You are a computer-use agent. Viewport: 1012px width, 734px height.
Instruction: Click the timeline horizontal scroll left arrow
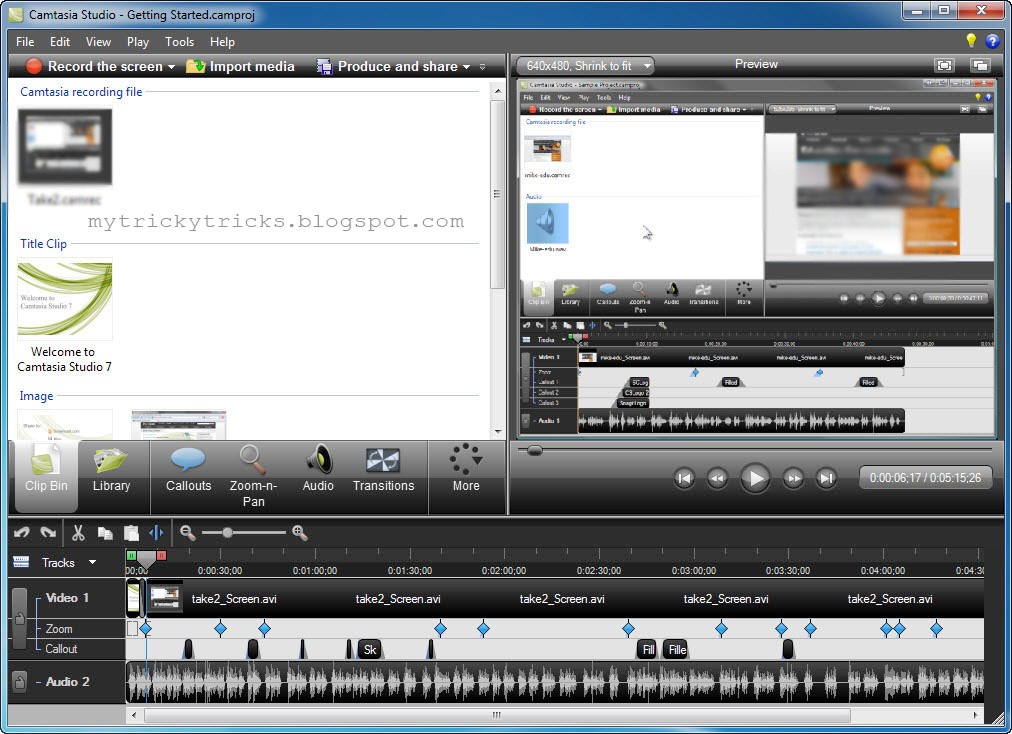click(134, 715)
